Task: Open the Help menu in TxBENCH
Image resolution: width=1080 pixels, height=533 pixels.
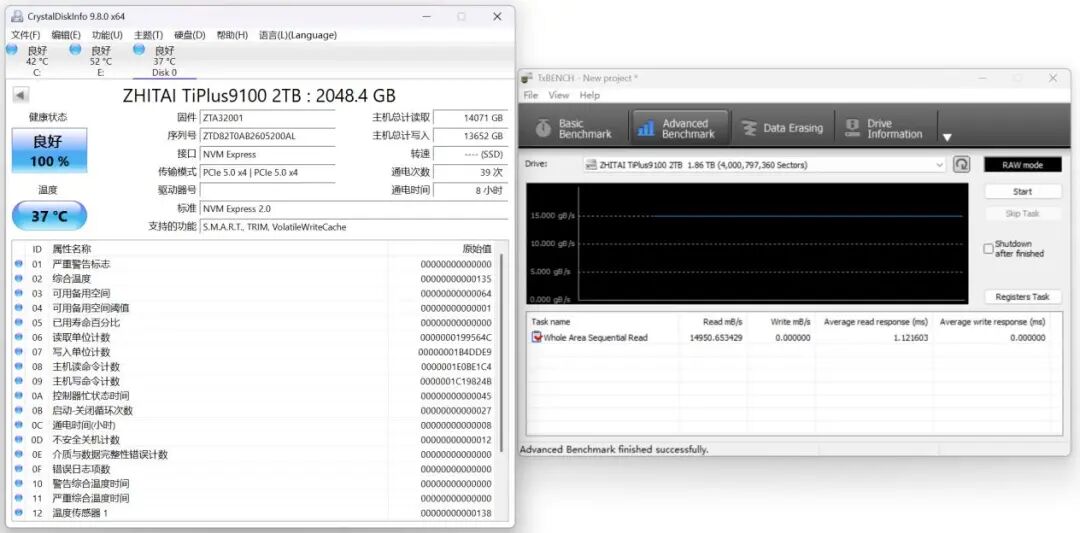Action: pos(590,95)
